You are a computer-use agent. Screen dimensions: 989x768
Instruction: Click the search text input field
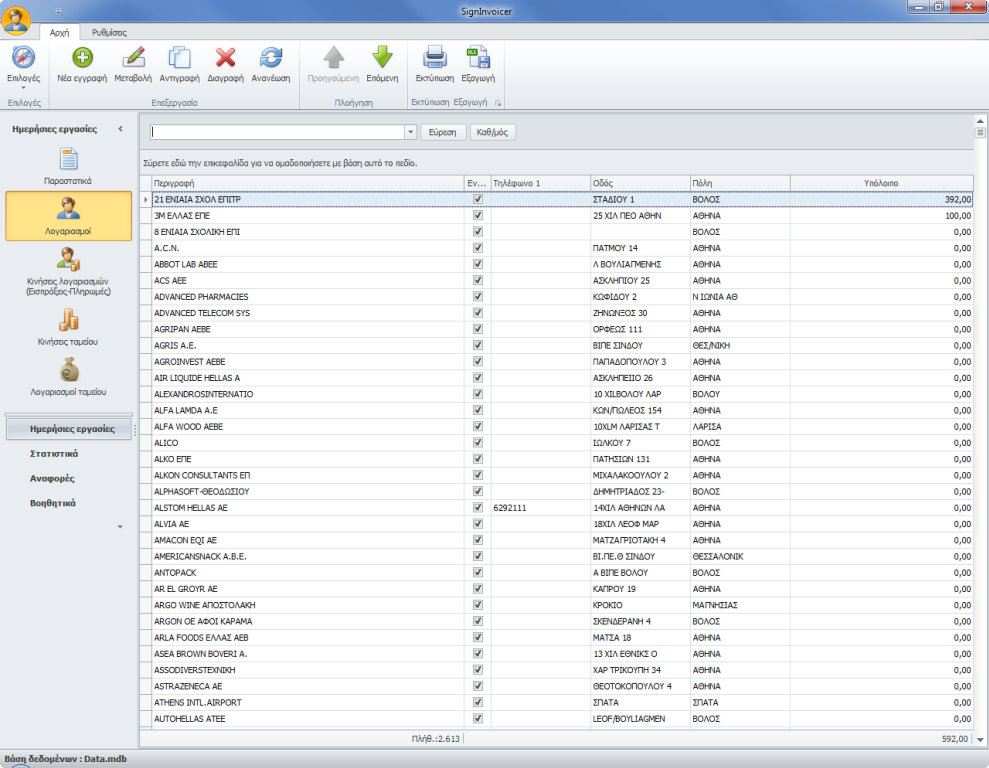coord(278,132)
